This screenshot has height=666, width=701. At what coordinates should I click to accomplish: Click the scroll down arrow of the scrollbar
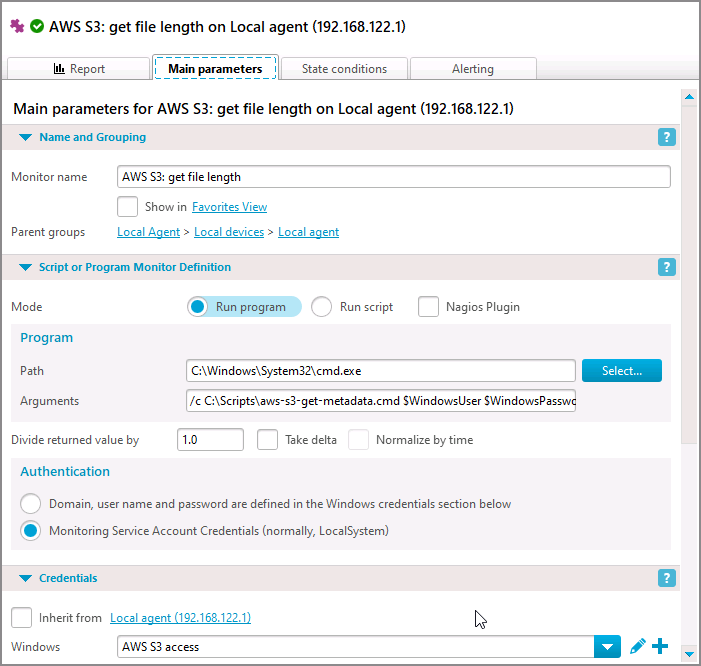tap(689, 654)
